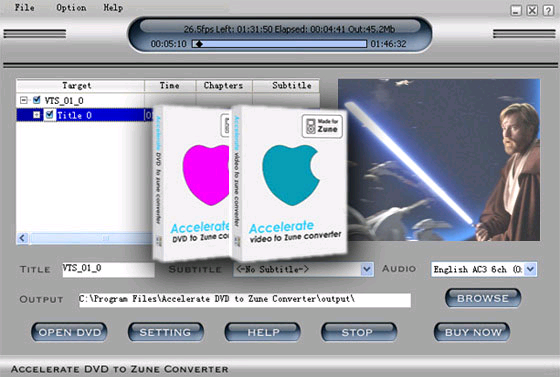This screenshot has width=560, height=377.
Task: Open the Help menu
Action: click(x=113, y=7)
